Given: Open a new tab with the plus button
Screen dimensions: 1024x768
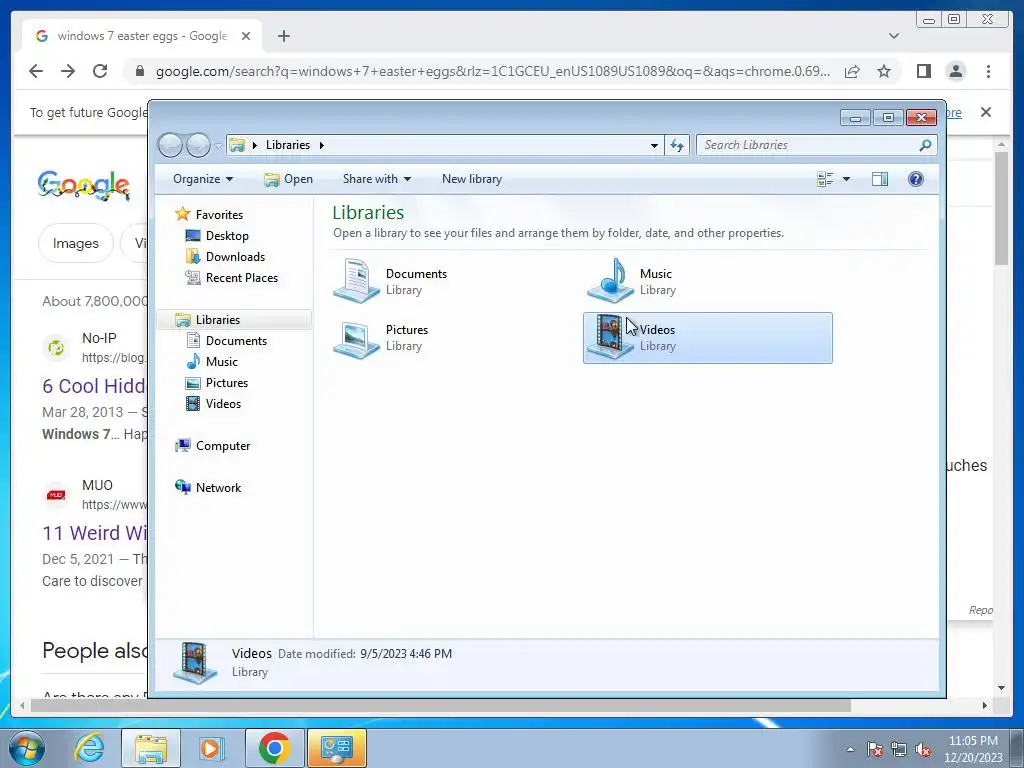Looking at the screenshot, I should pos(283,36).
